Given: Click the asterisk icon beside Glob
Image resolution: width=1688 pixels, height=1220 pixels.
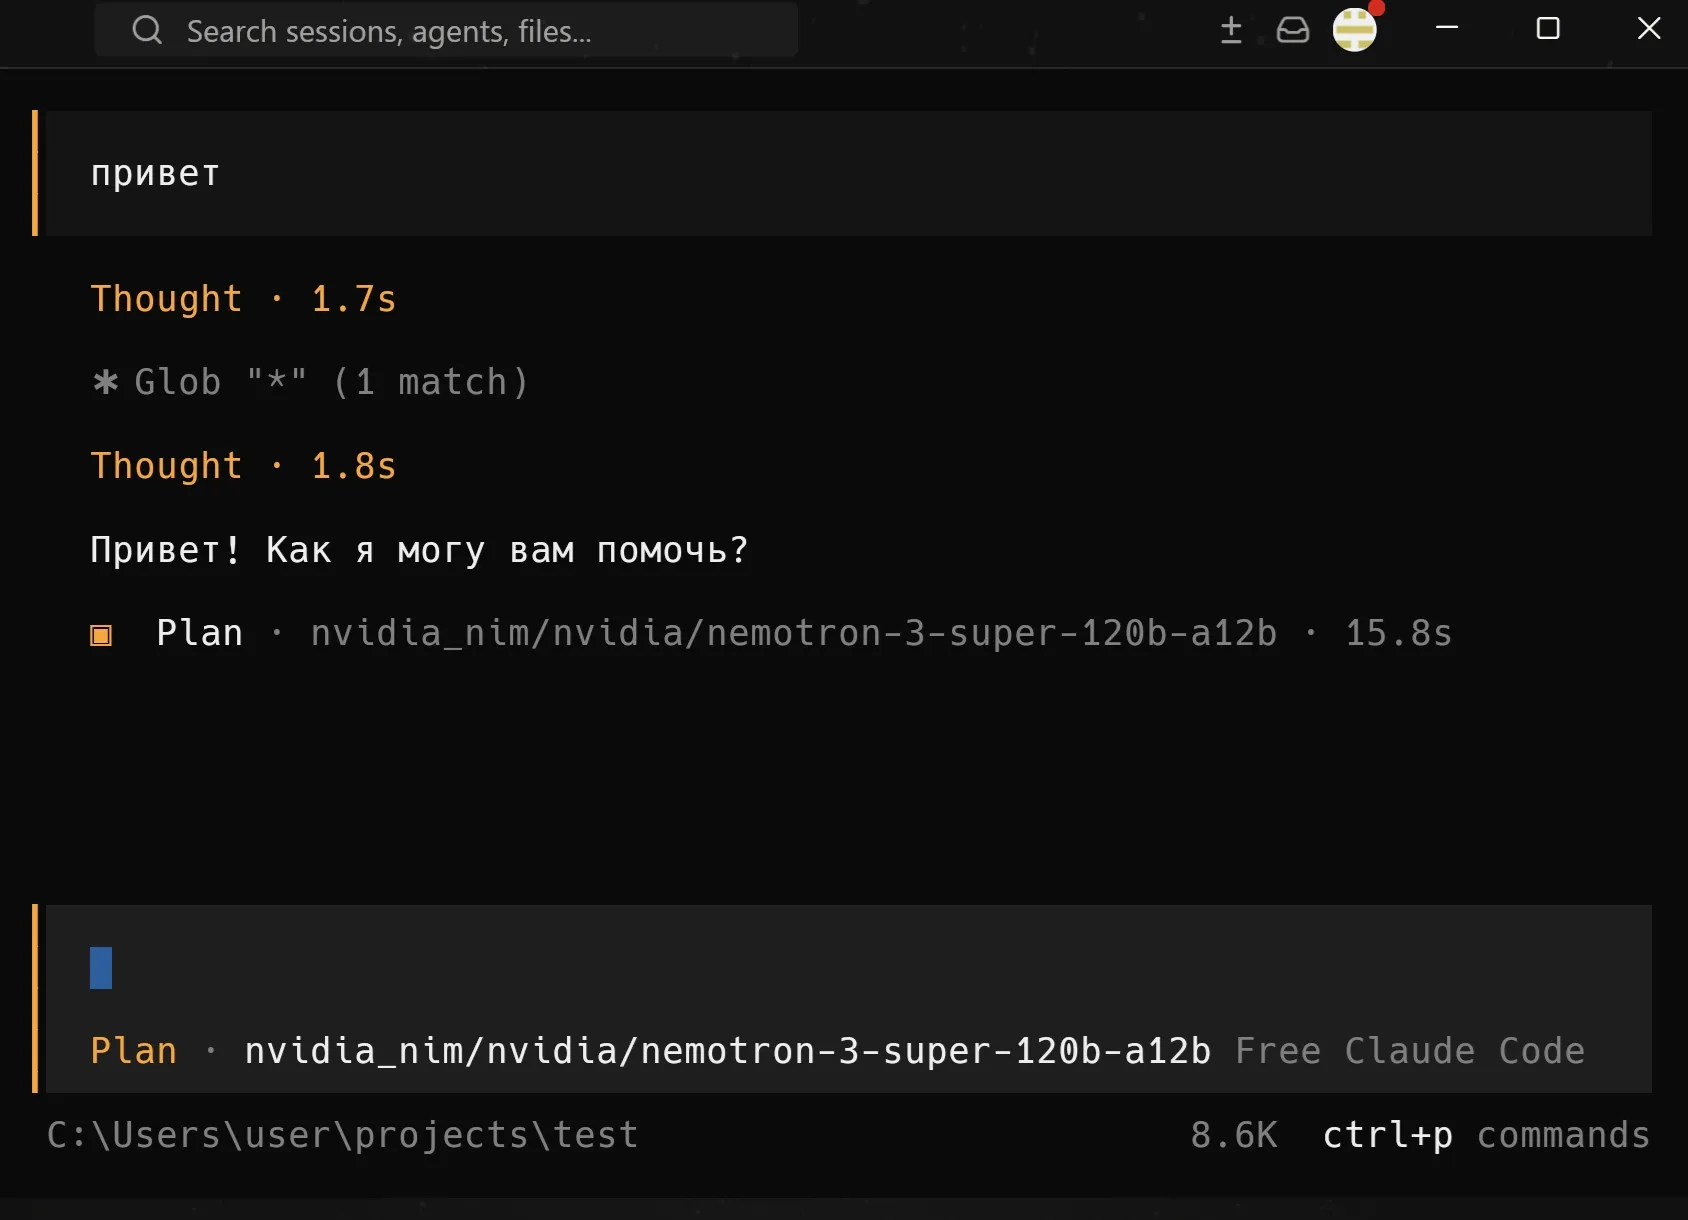Looking at the screenshot, I should (x=105, y=382).
